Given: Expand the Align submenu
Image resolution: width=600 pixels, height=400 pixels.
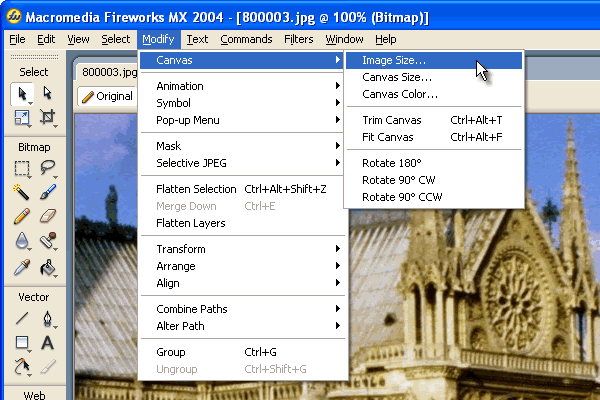Looking at the screenshot, I should coord(242,283).
